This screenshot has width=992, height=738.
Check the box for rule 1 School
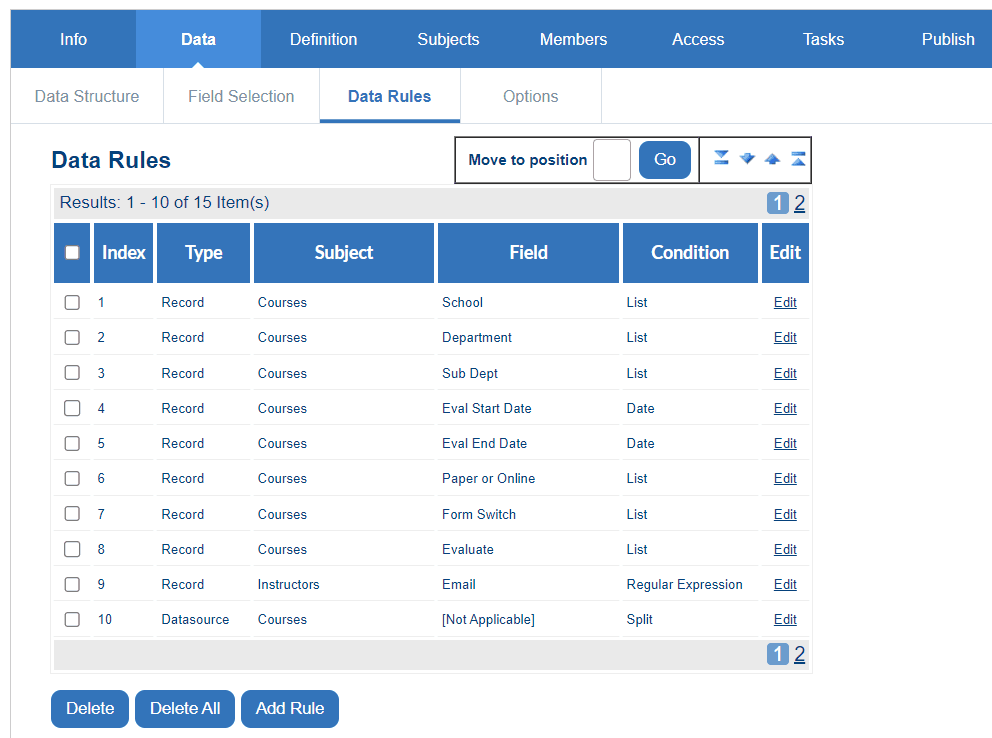pos(72,302)
